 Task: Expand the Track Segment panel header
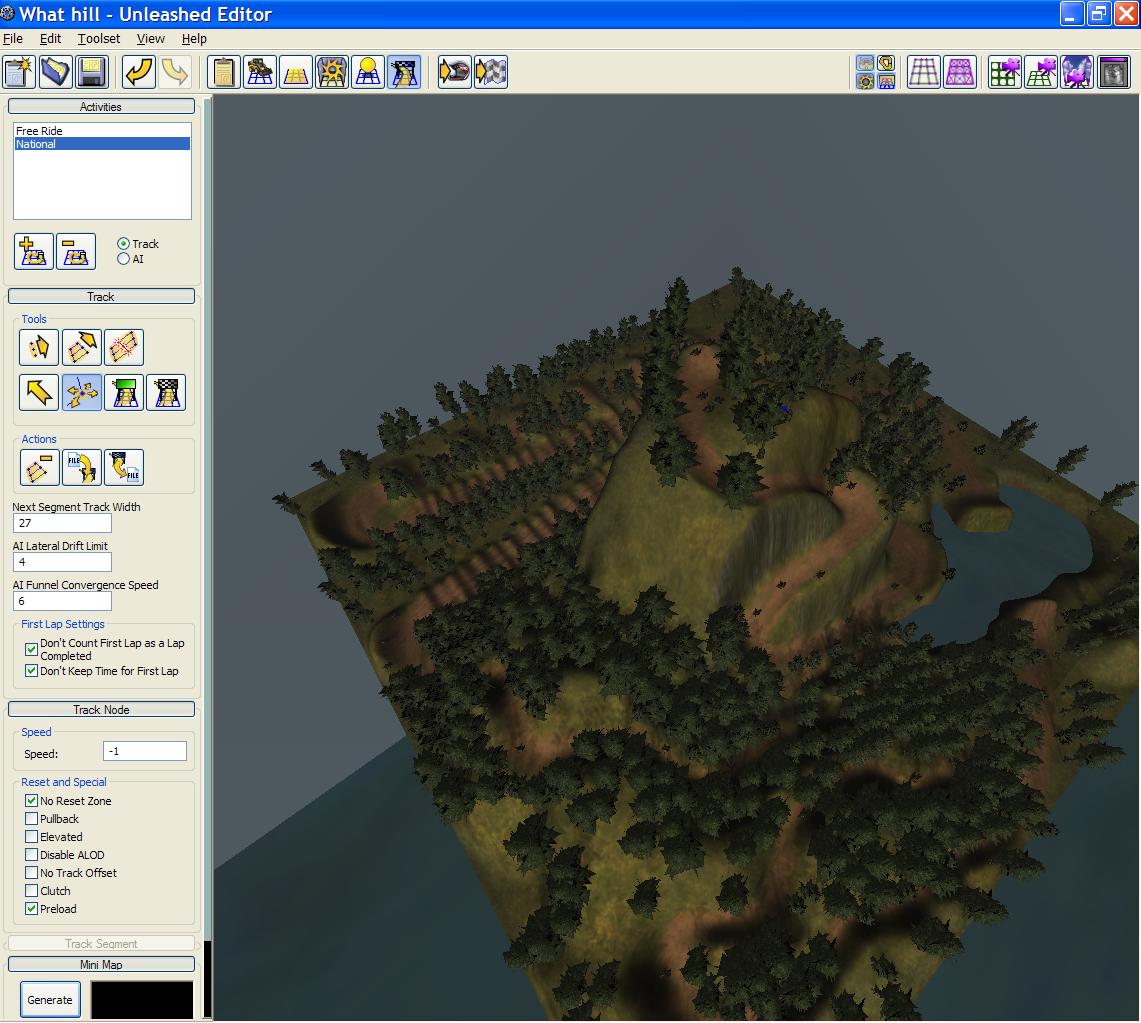pyautogui.click(x=101, y=943)
